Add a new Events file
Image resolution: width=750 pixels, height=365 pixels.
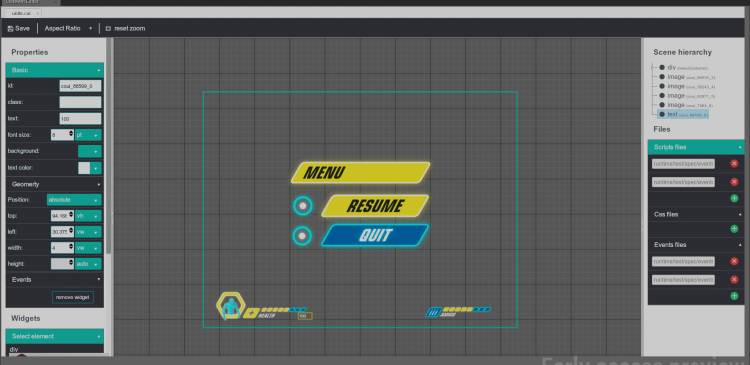tap(734, 296)
